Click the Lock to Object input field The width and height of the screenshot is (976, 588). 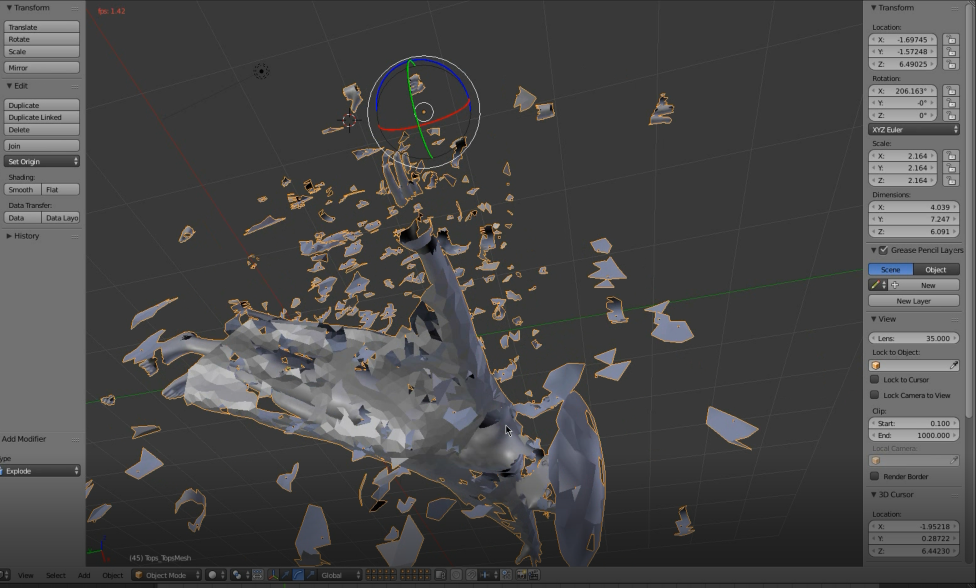pos(914,365)
